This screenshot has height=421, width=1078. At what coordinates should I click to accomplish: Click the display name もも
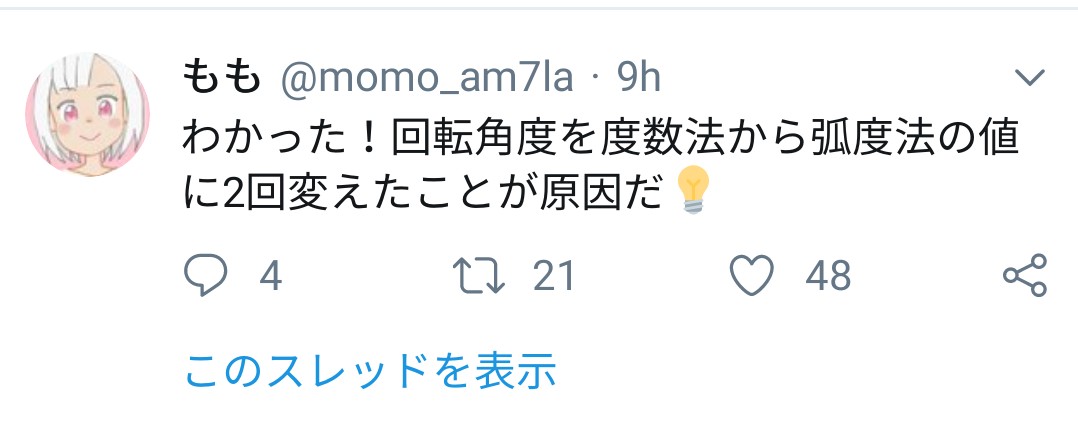coord(223,79)
